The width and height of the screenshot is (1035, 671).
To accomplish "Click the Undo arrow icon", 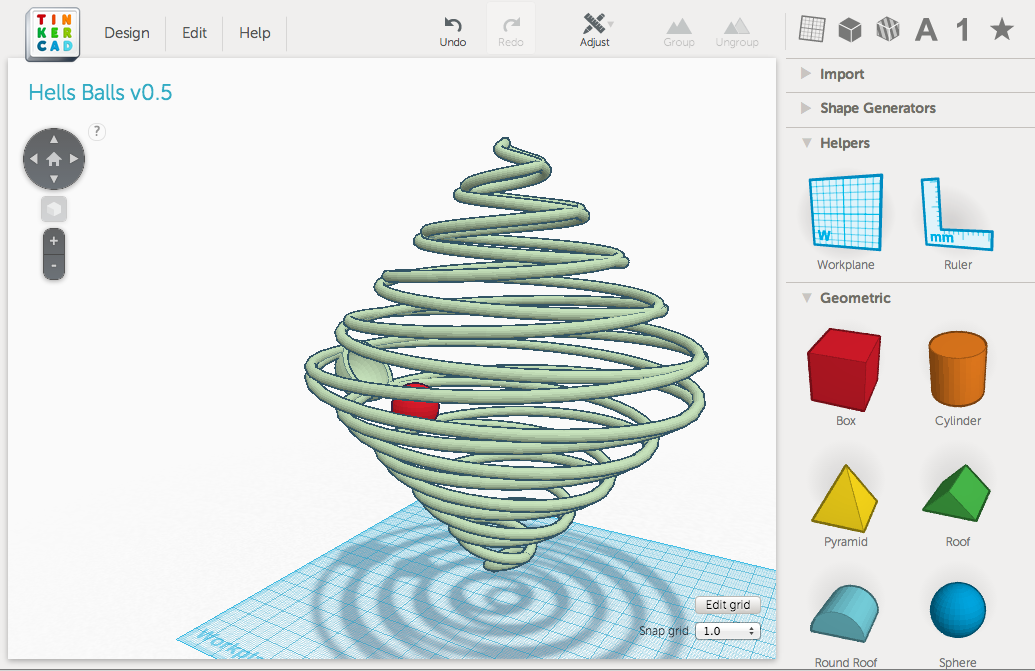I will click(x=453, y=25).
